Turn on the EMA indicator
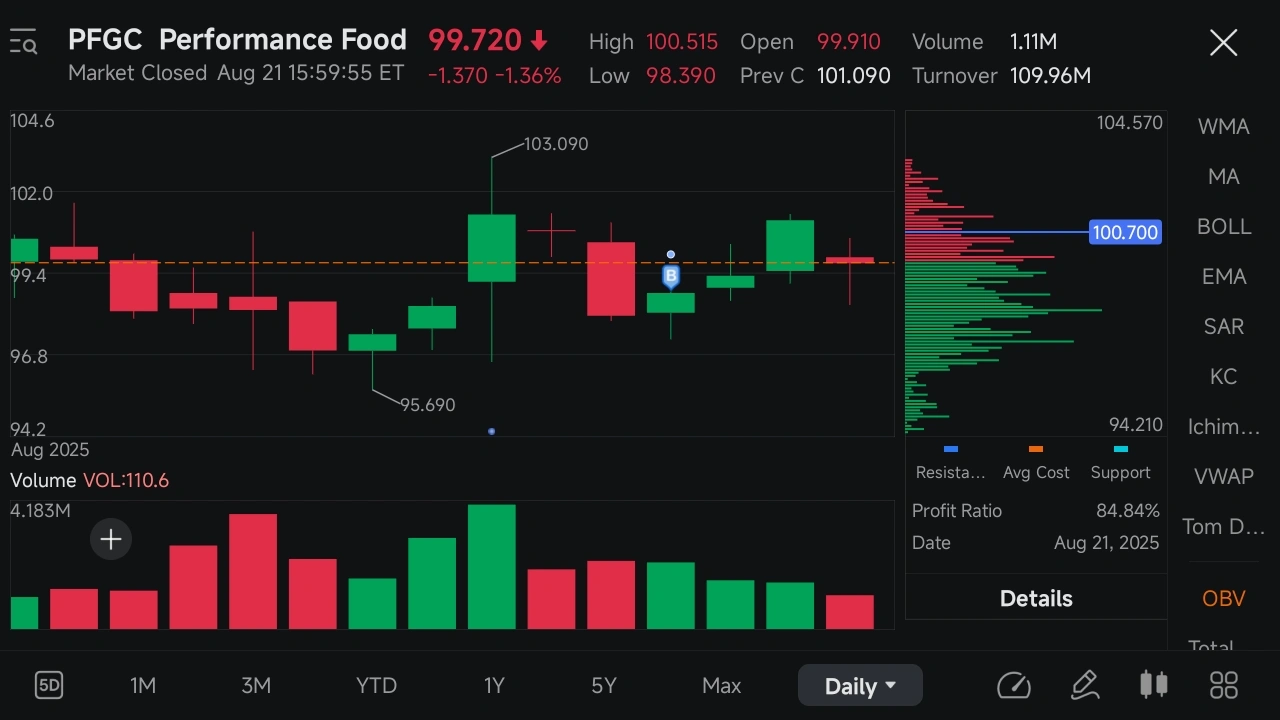This screenshot has width=1280, height=720. [1223, 276]
